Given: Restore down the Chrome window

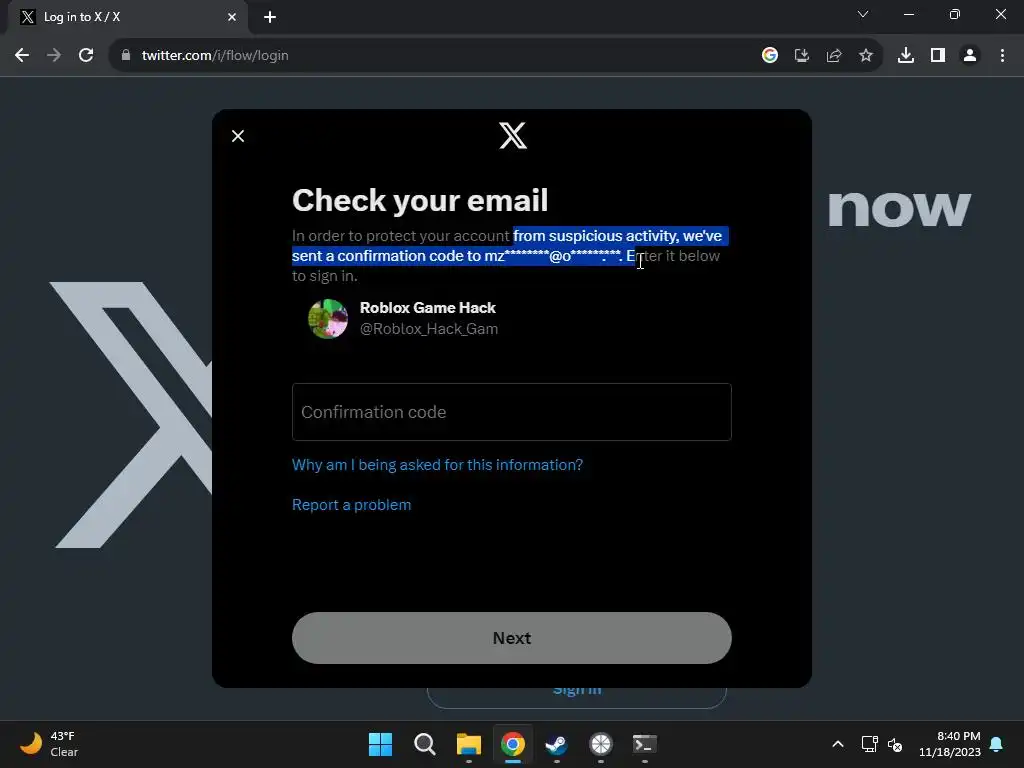Looking at the screenshot, I should [954, 14].
